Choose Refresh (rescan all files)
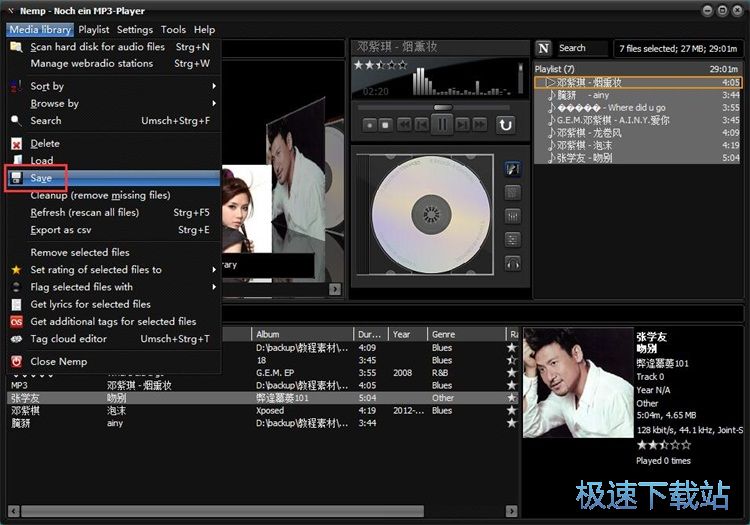The height and width of the screenshot is (525, 750). [113, 213]
